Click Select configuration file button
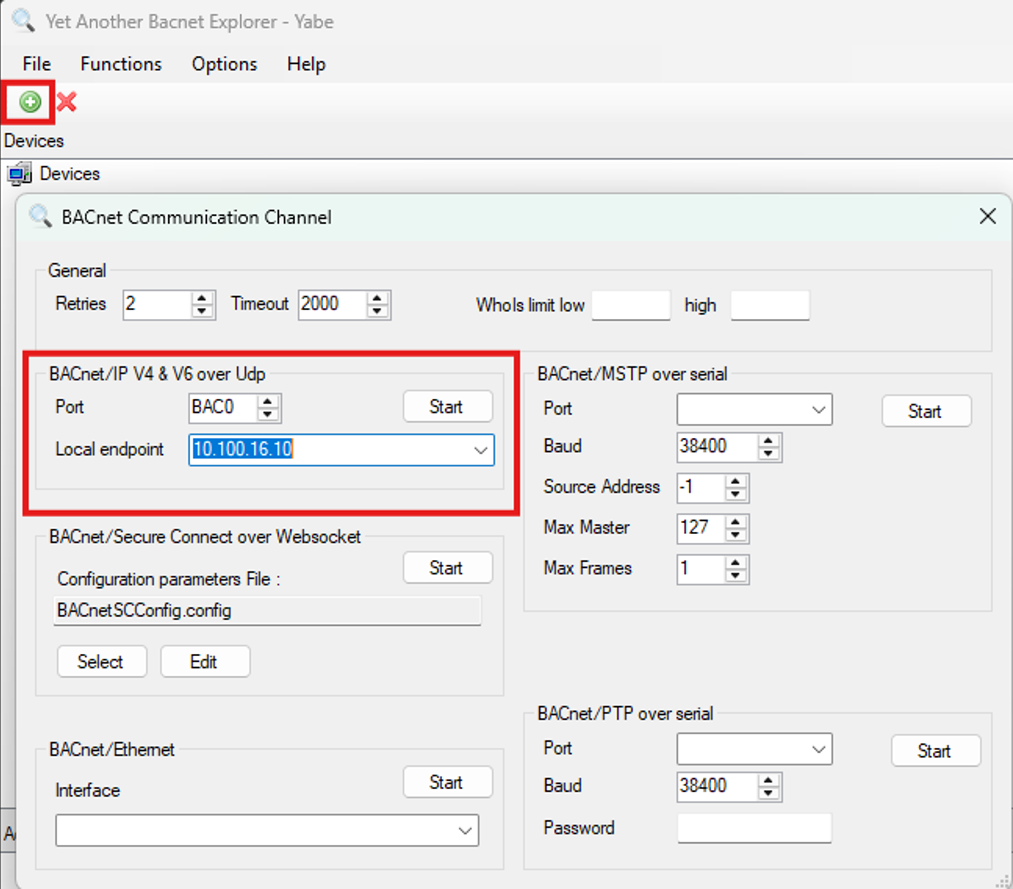1013x889 pixels. (x=101, y=661)
